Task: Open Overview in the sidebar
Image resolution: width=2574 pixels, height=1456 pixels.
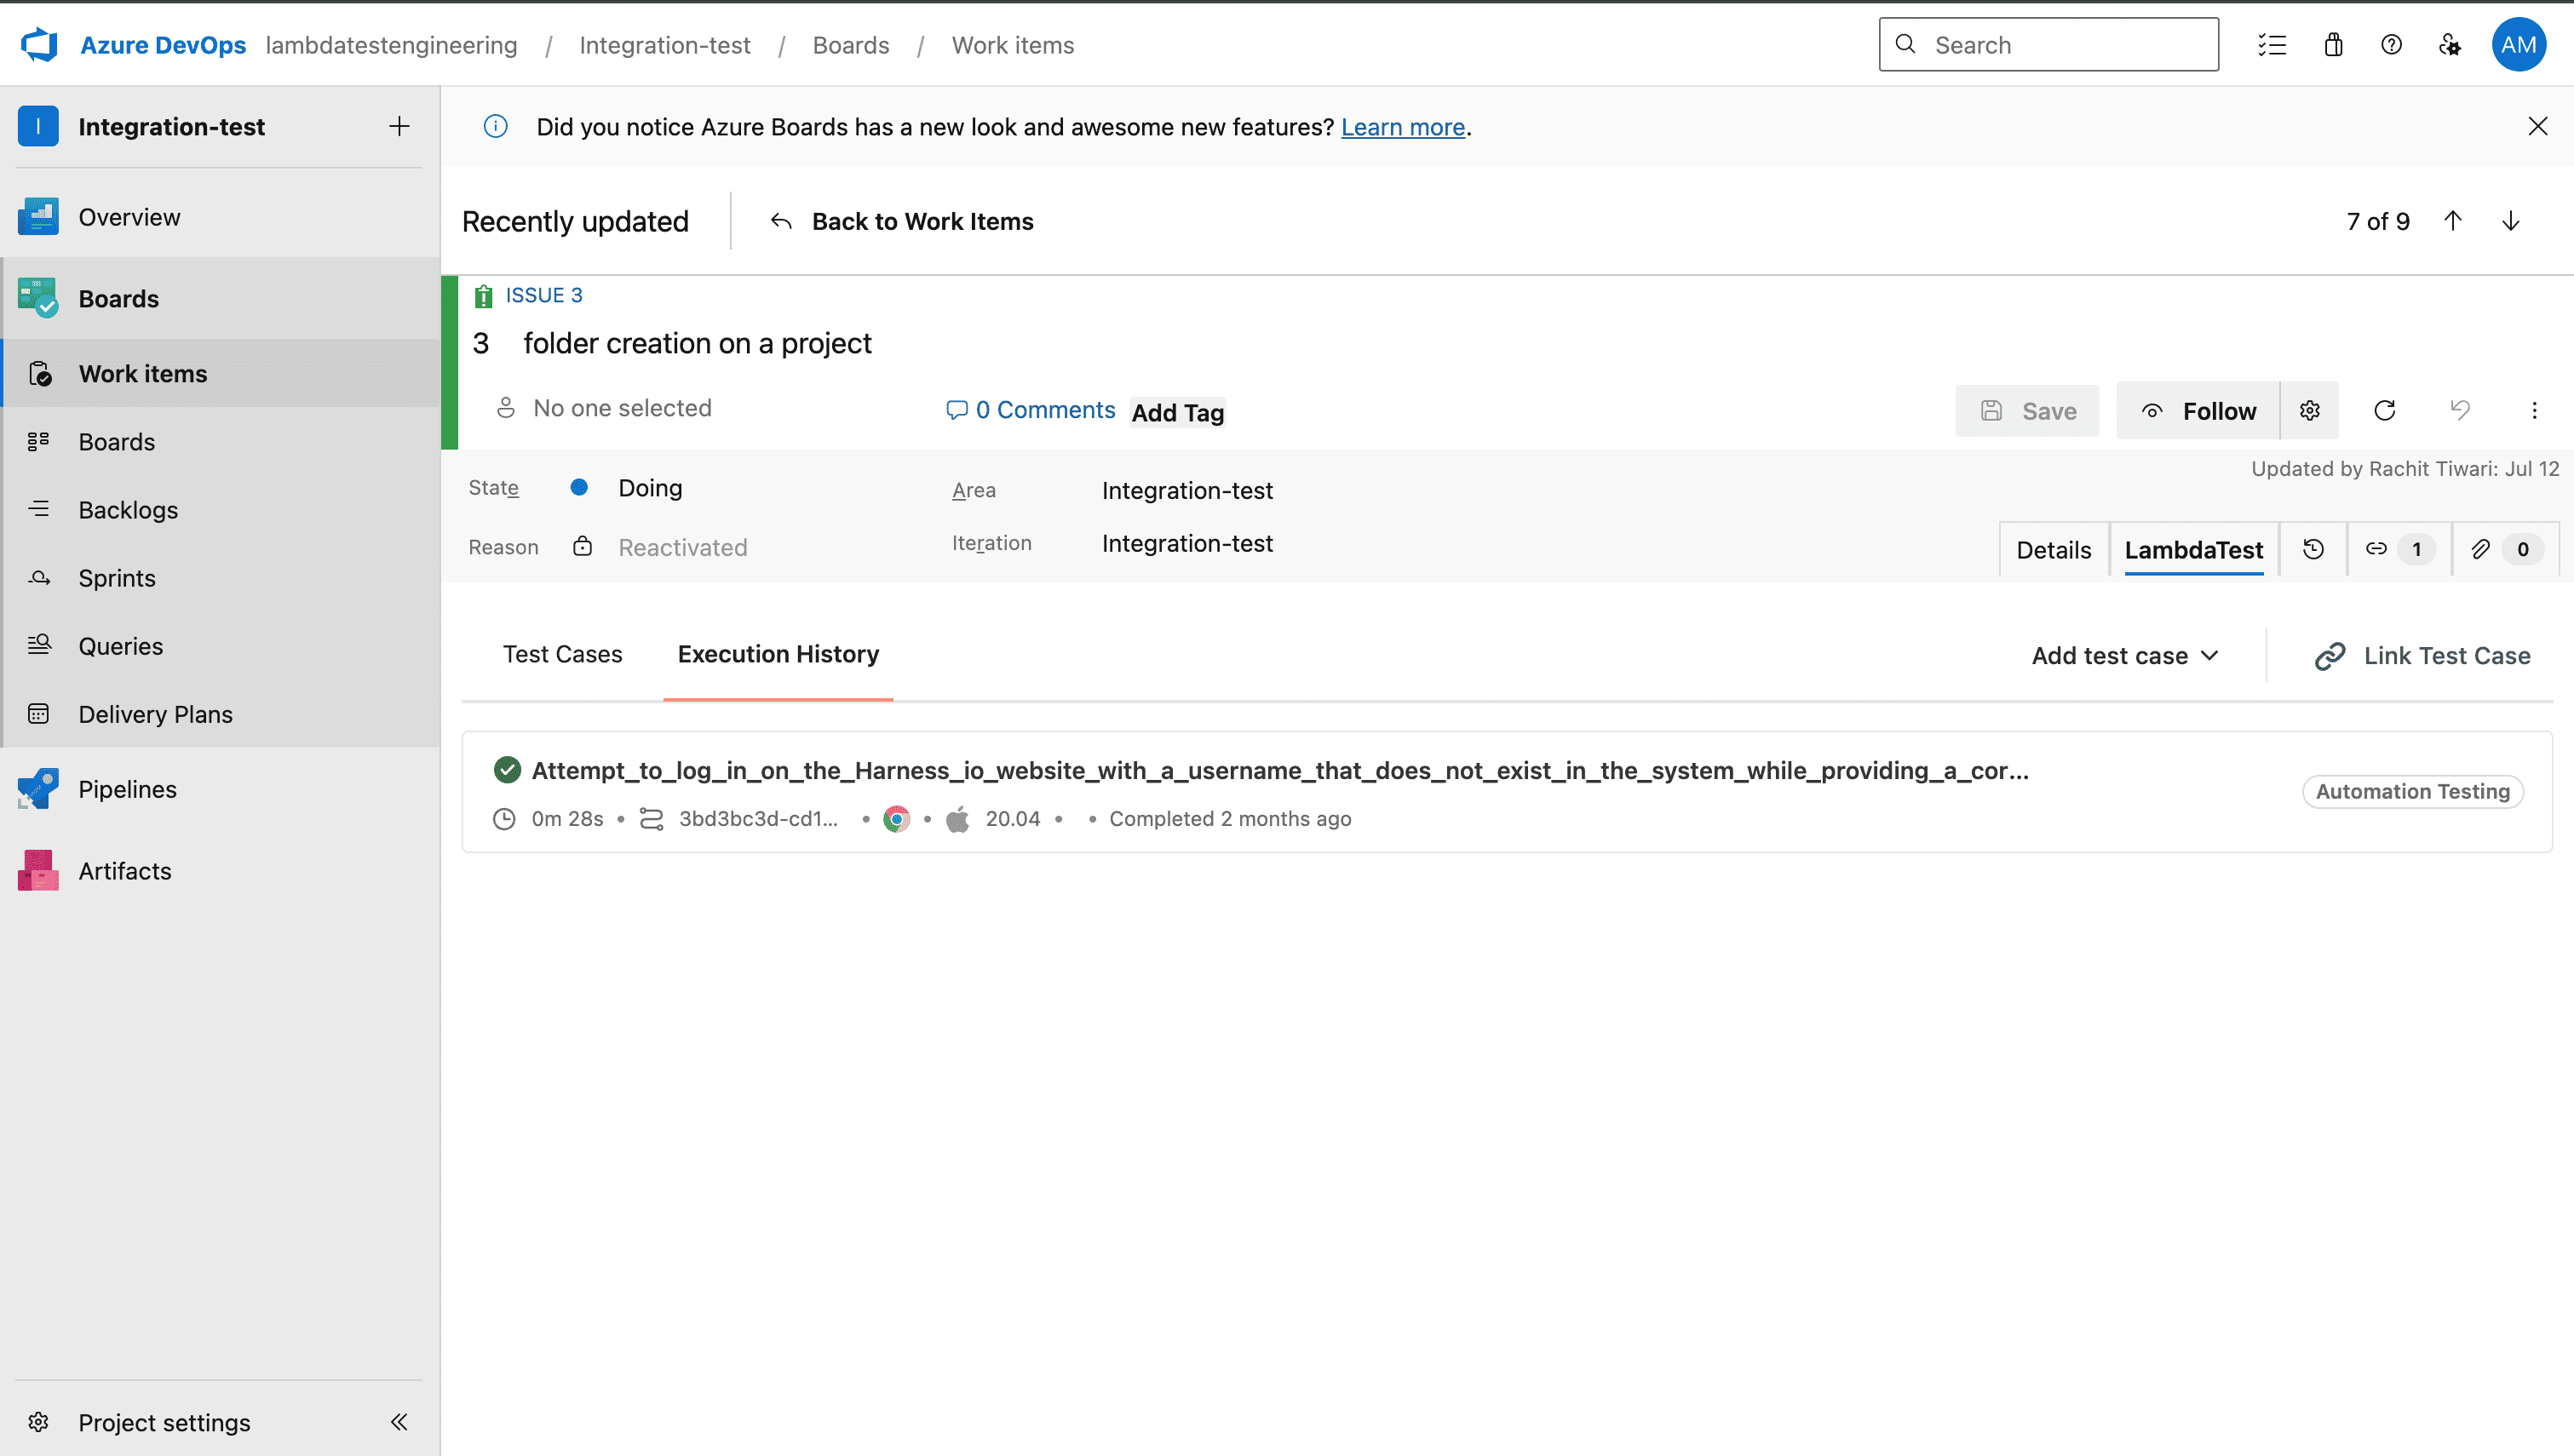Action: 220,217
